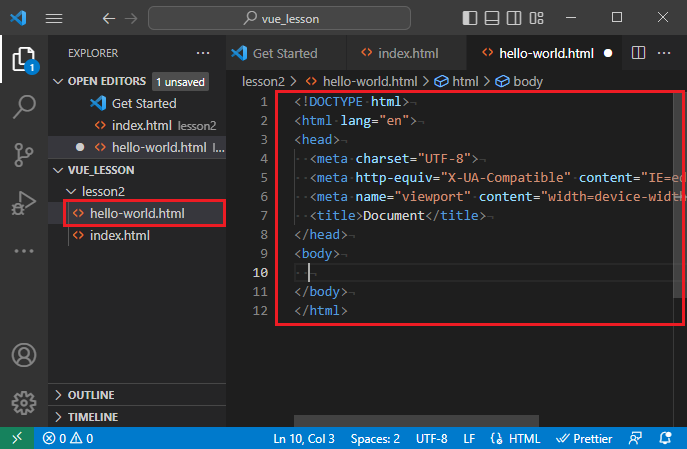Viewport: 687px width, 449px height.
Task: Click the horizontal scrollbar in editor
Action: (416, 421)
